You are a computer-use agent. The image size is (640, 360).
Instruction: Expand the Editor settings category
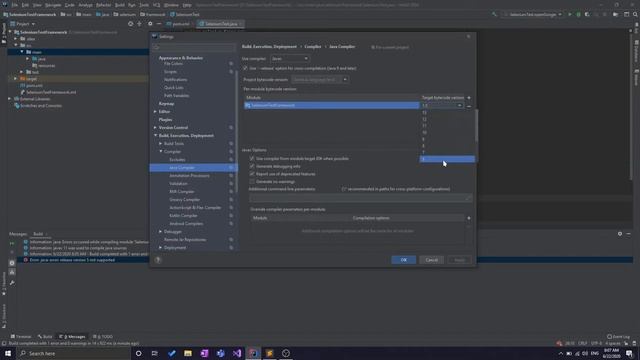coord(155,111)
